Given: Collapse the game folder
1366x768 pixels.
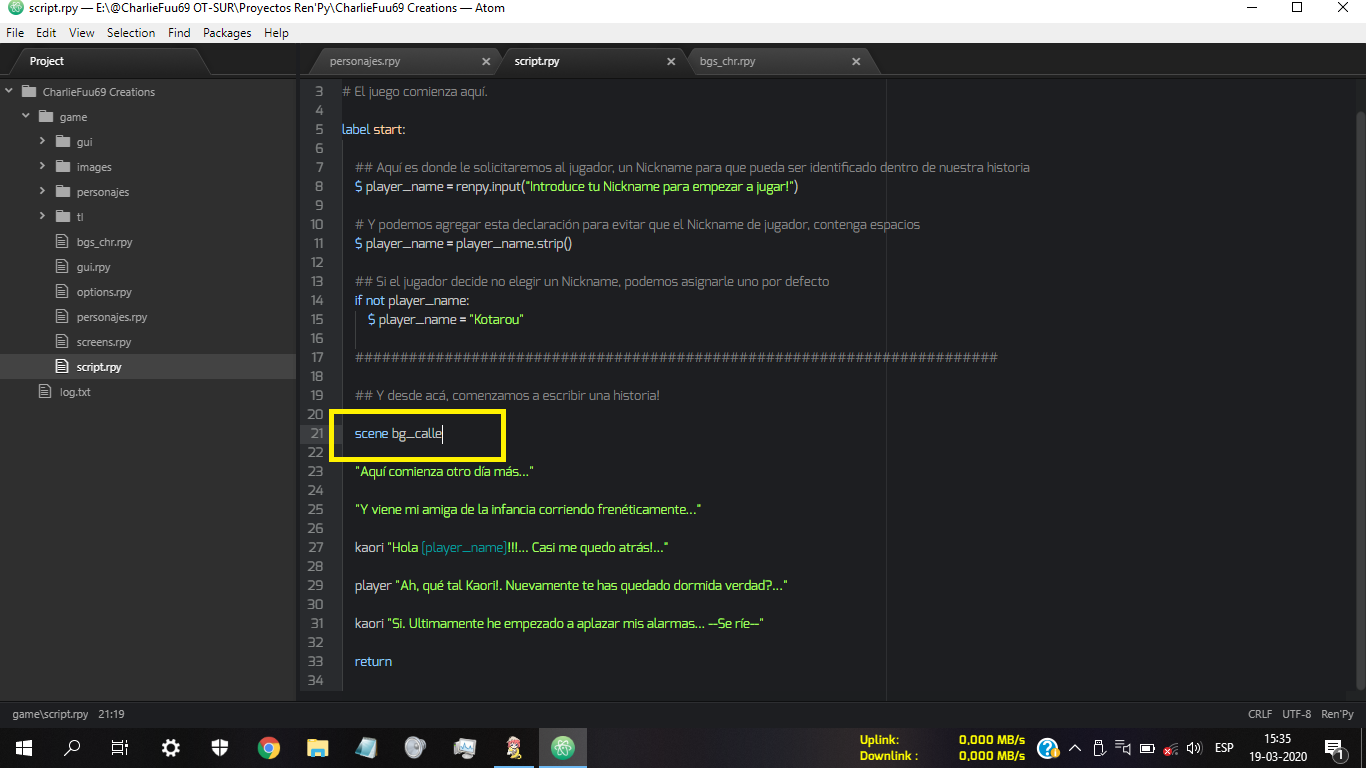Looking at the screenshot, I should coord(26,117).
